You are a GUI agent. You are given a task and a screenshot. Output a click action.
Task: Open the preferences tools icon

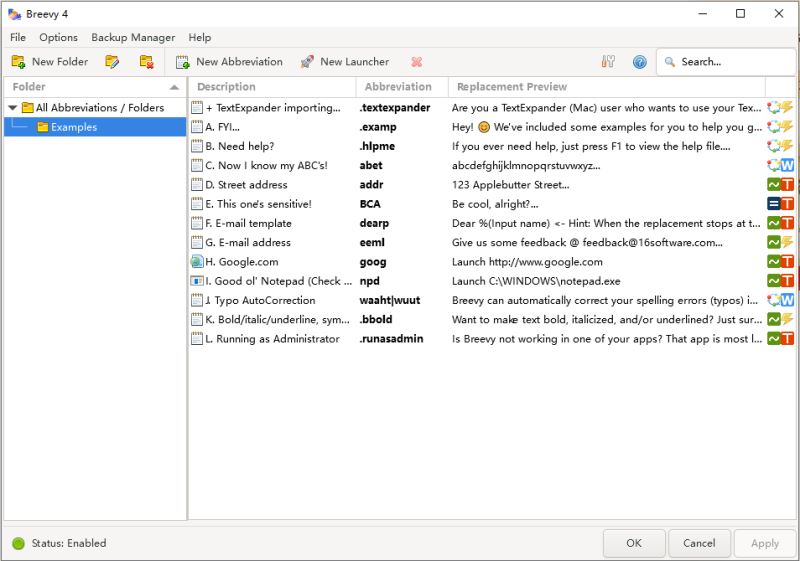coord(608,62)
